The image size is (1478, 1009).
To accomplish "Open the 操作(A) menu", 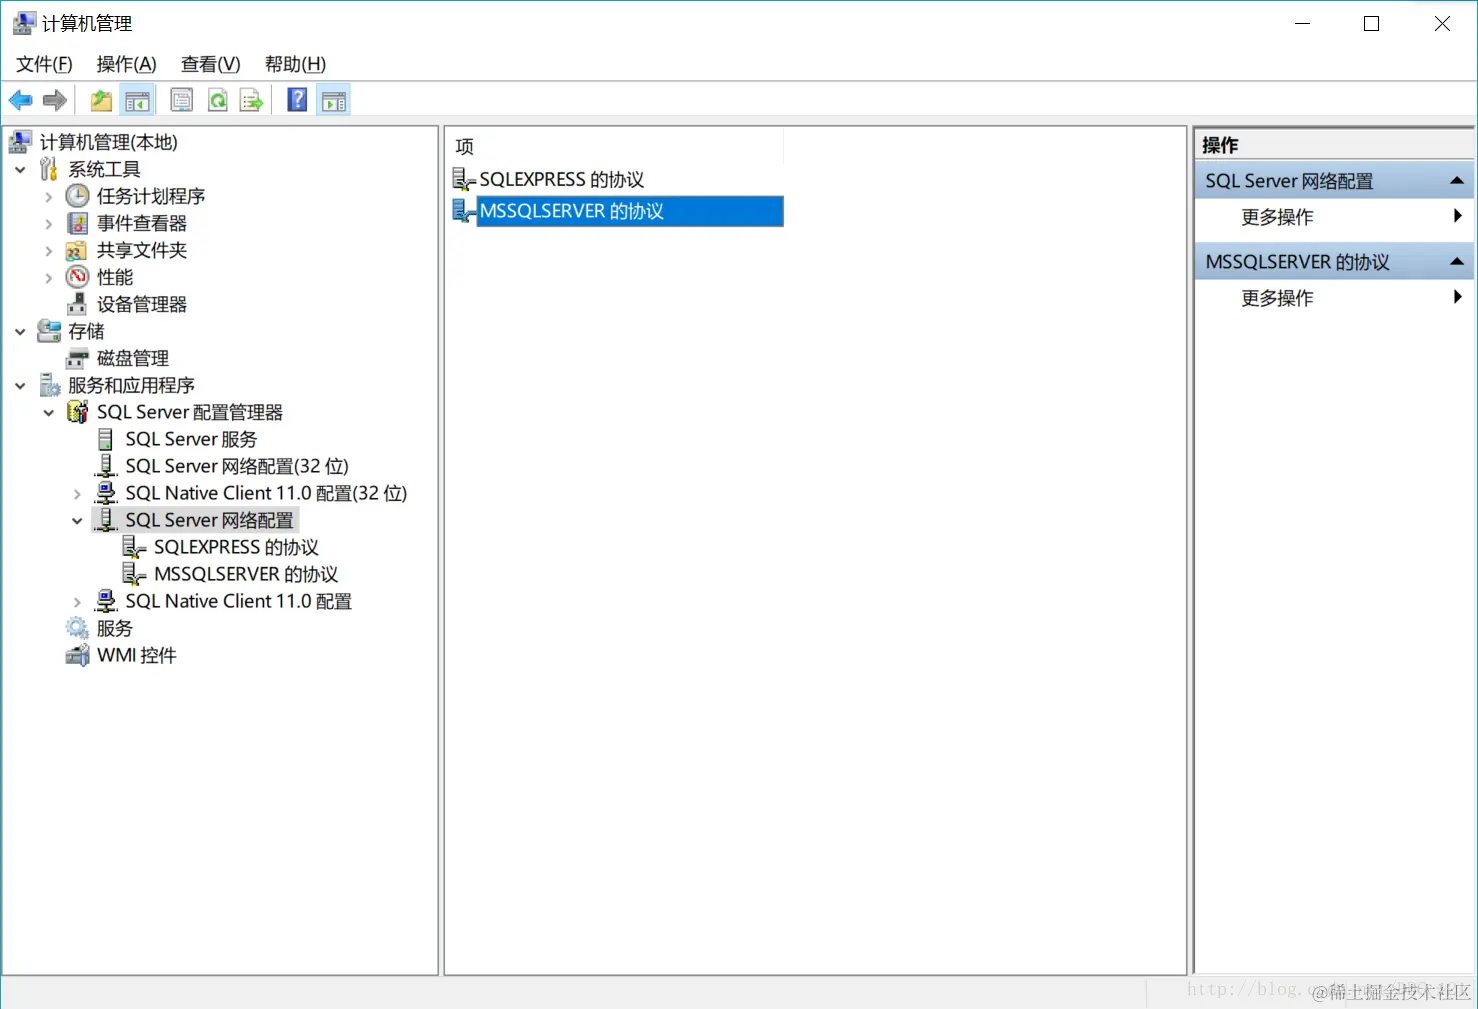I will [126, 64].
